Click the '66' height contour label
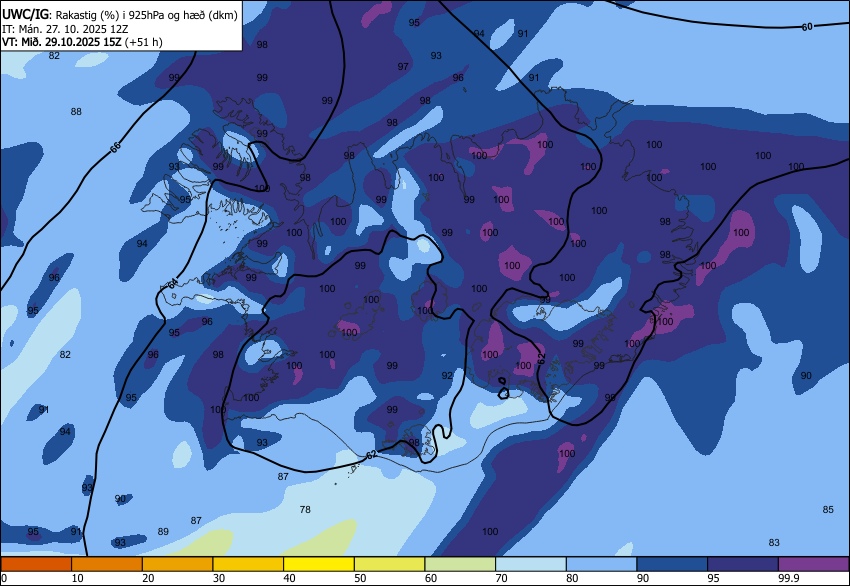 pos(115,147)
